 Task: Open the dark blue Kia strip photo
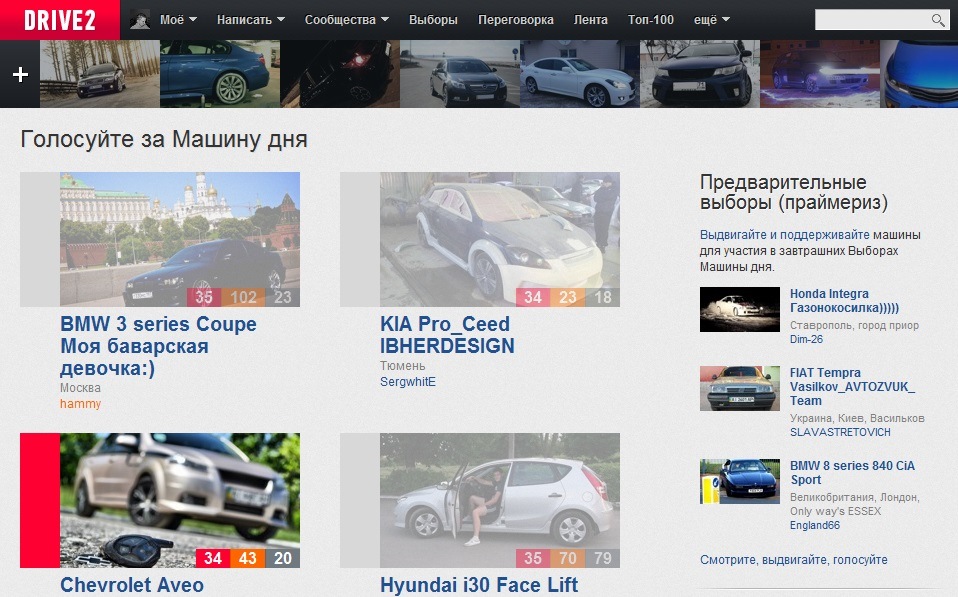pos(700,74)
